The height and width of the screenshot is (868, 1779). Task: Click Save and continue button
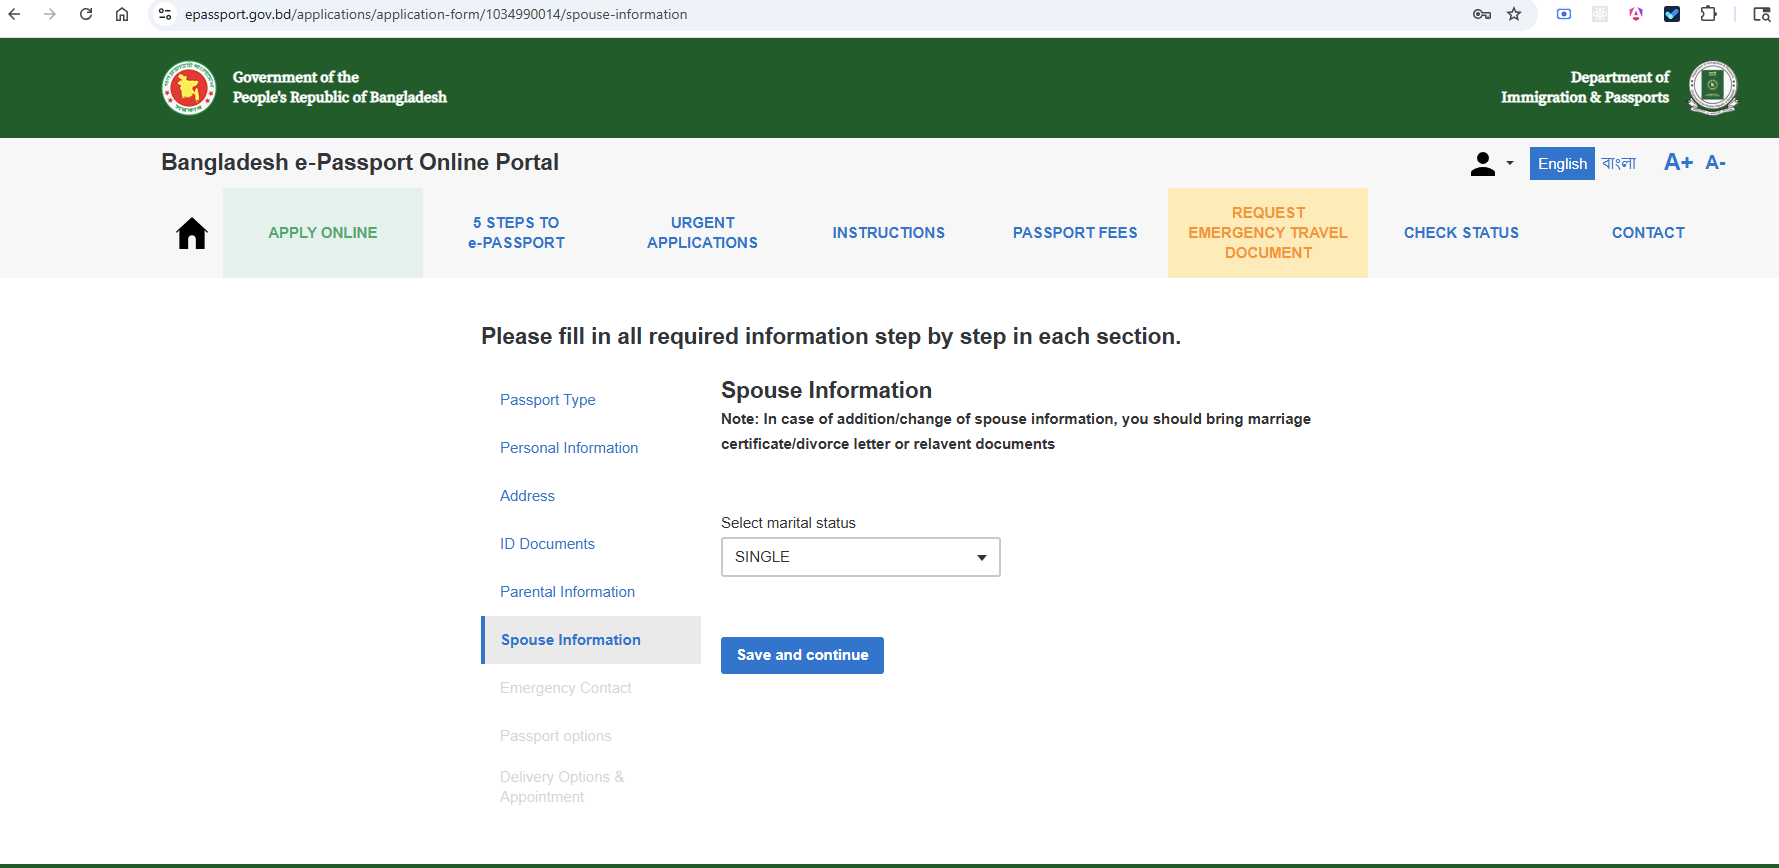pyautogui.click(x=802, y=656)
